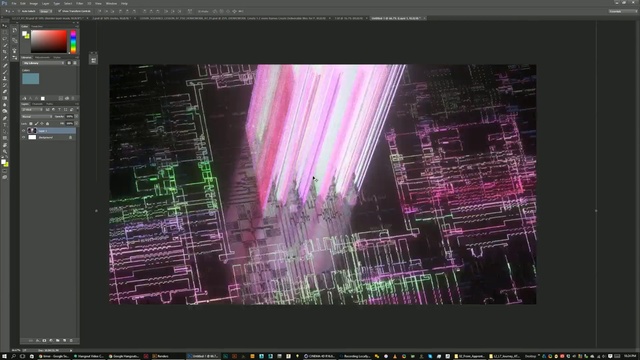
Task: Click the Windows Start button
Action: coord(4,356)
